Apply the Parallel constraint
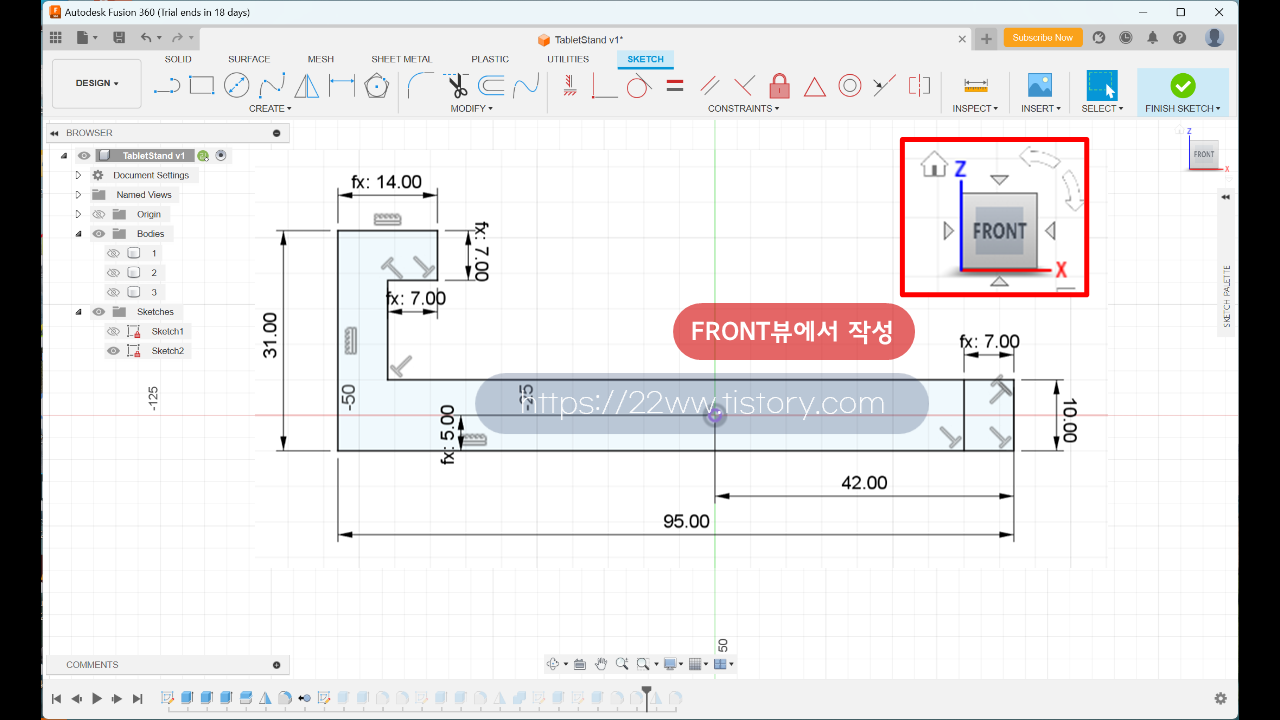Screen dimensions: 1280x720 (x=710, y=86)
